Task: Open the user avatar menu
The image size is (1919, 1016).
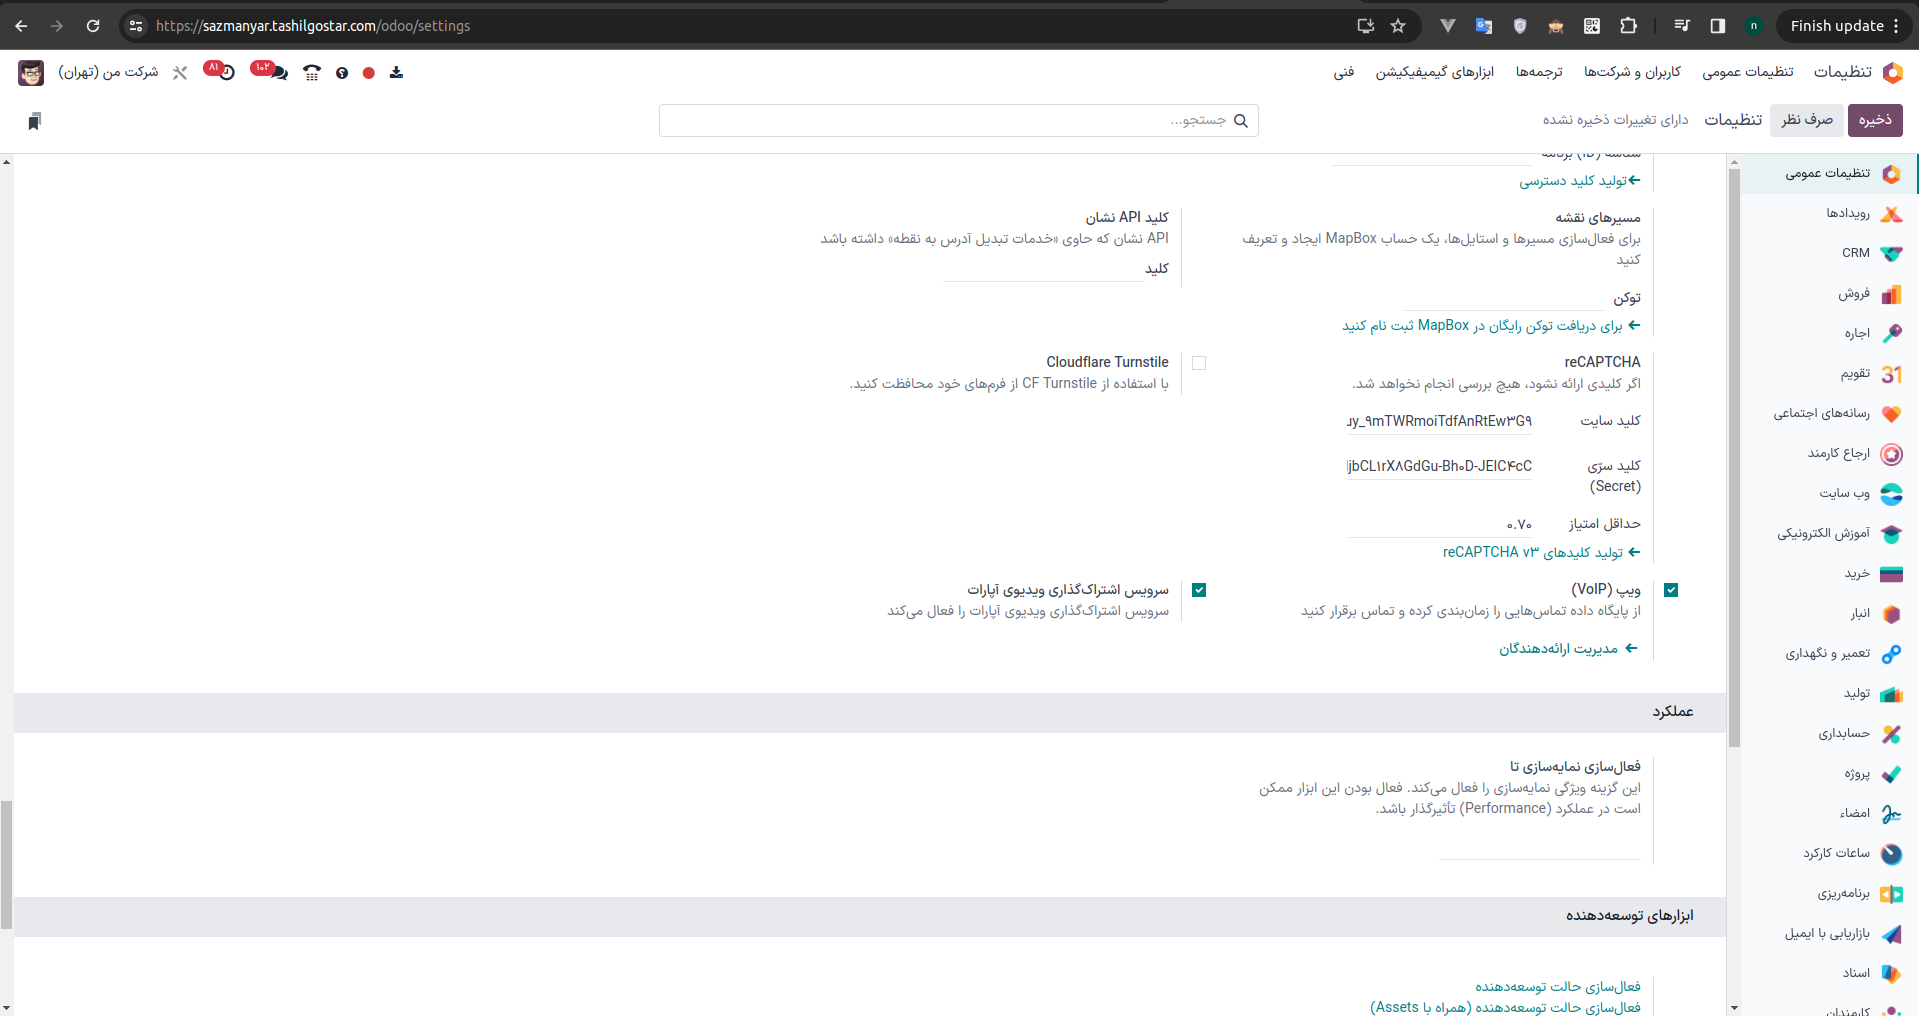Action: pos(31,72)
